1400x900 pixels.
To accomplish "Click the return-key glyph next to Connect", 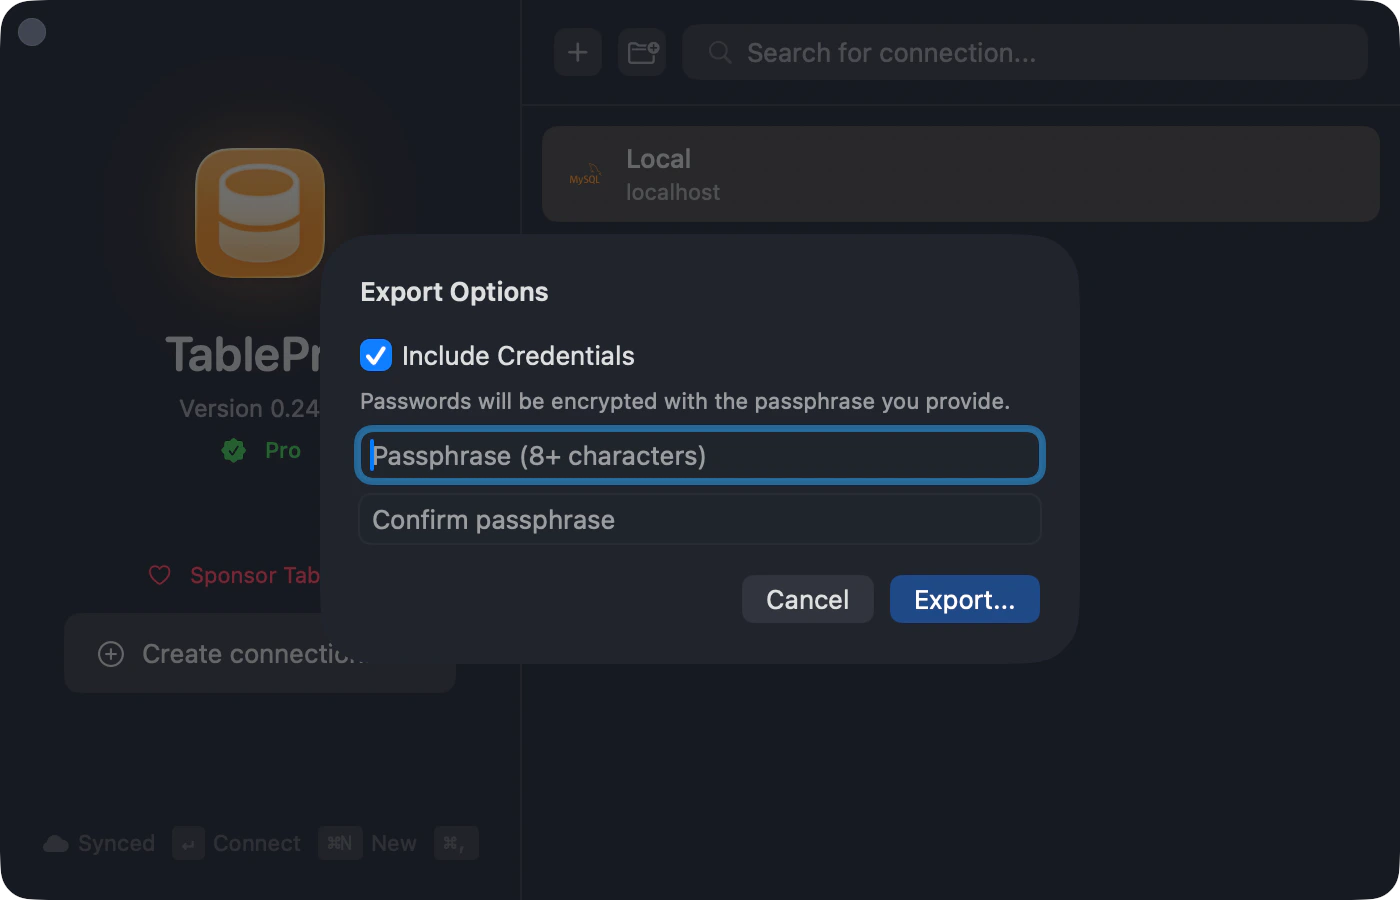I will coord(188,843).
